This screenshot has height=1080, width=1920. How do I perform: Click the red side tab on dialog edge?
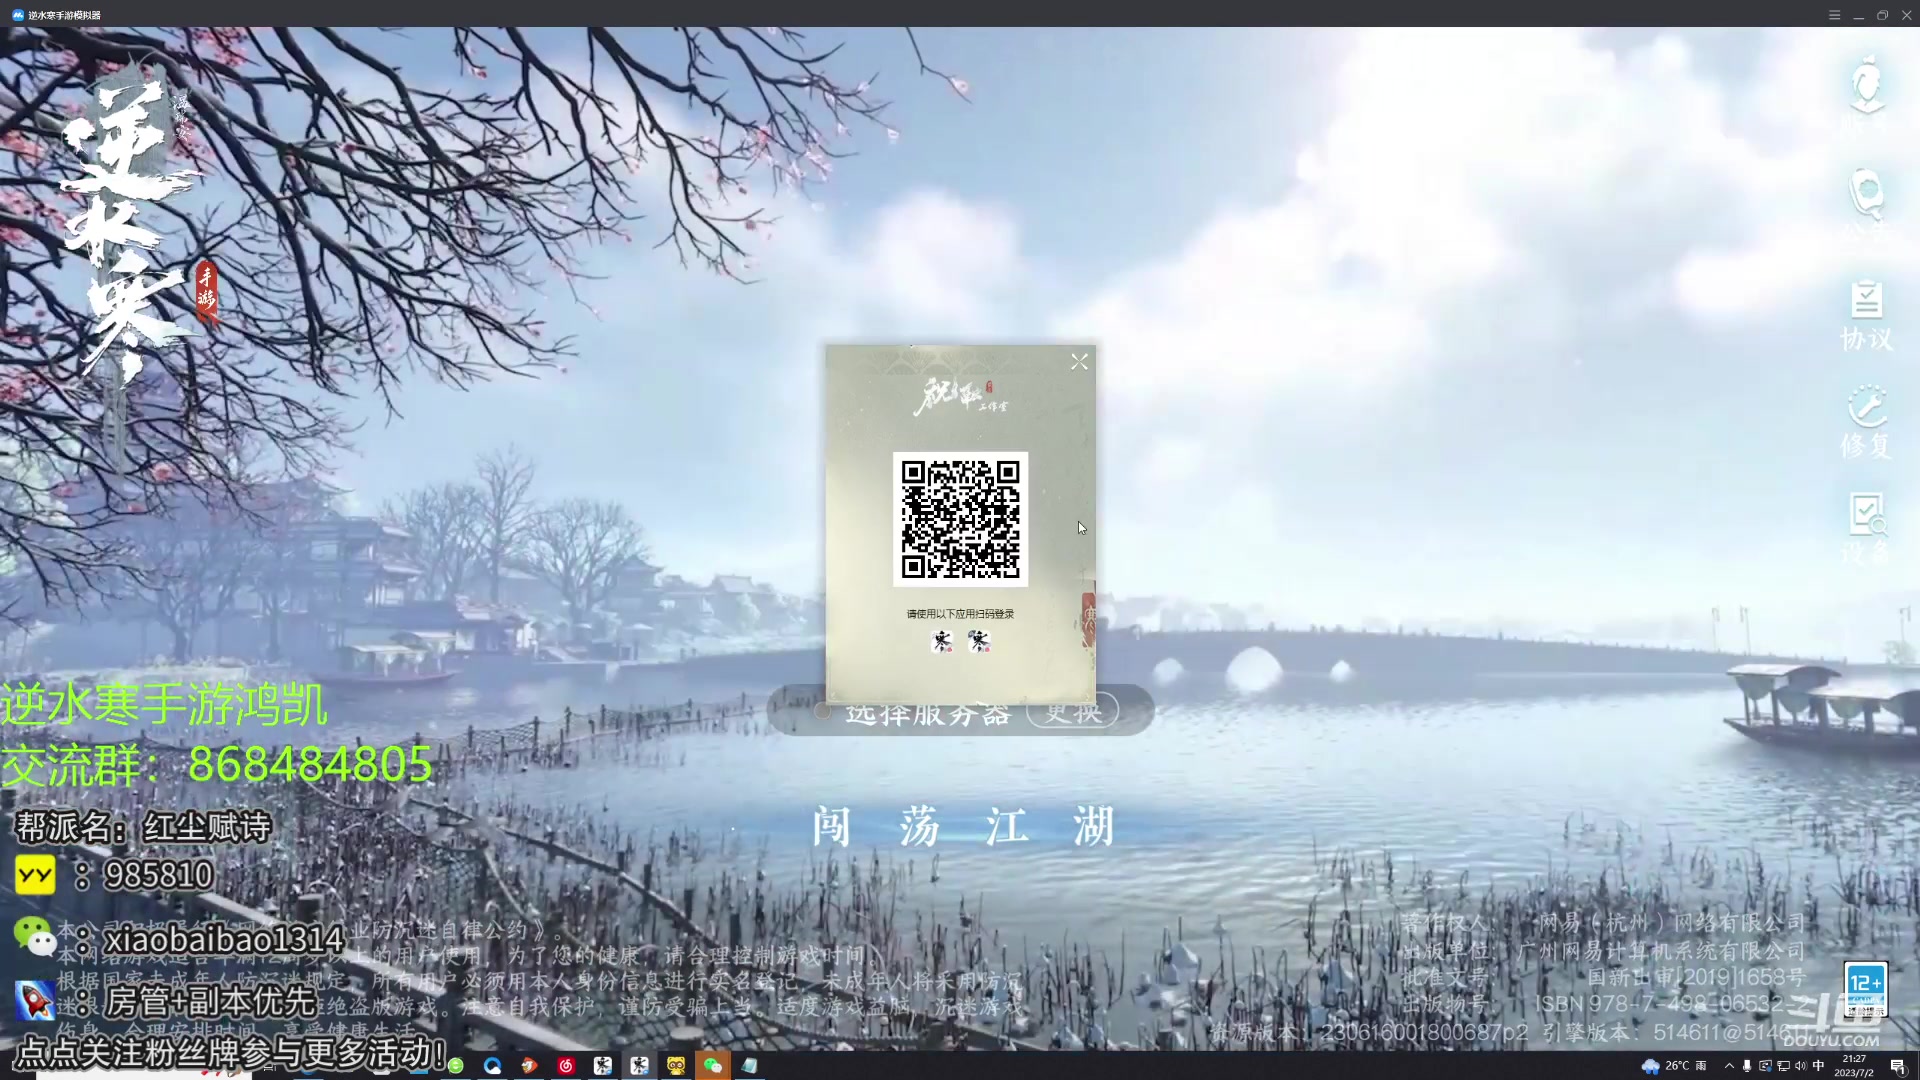1089,620
